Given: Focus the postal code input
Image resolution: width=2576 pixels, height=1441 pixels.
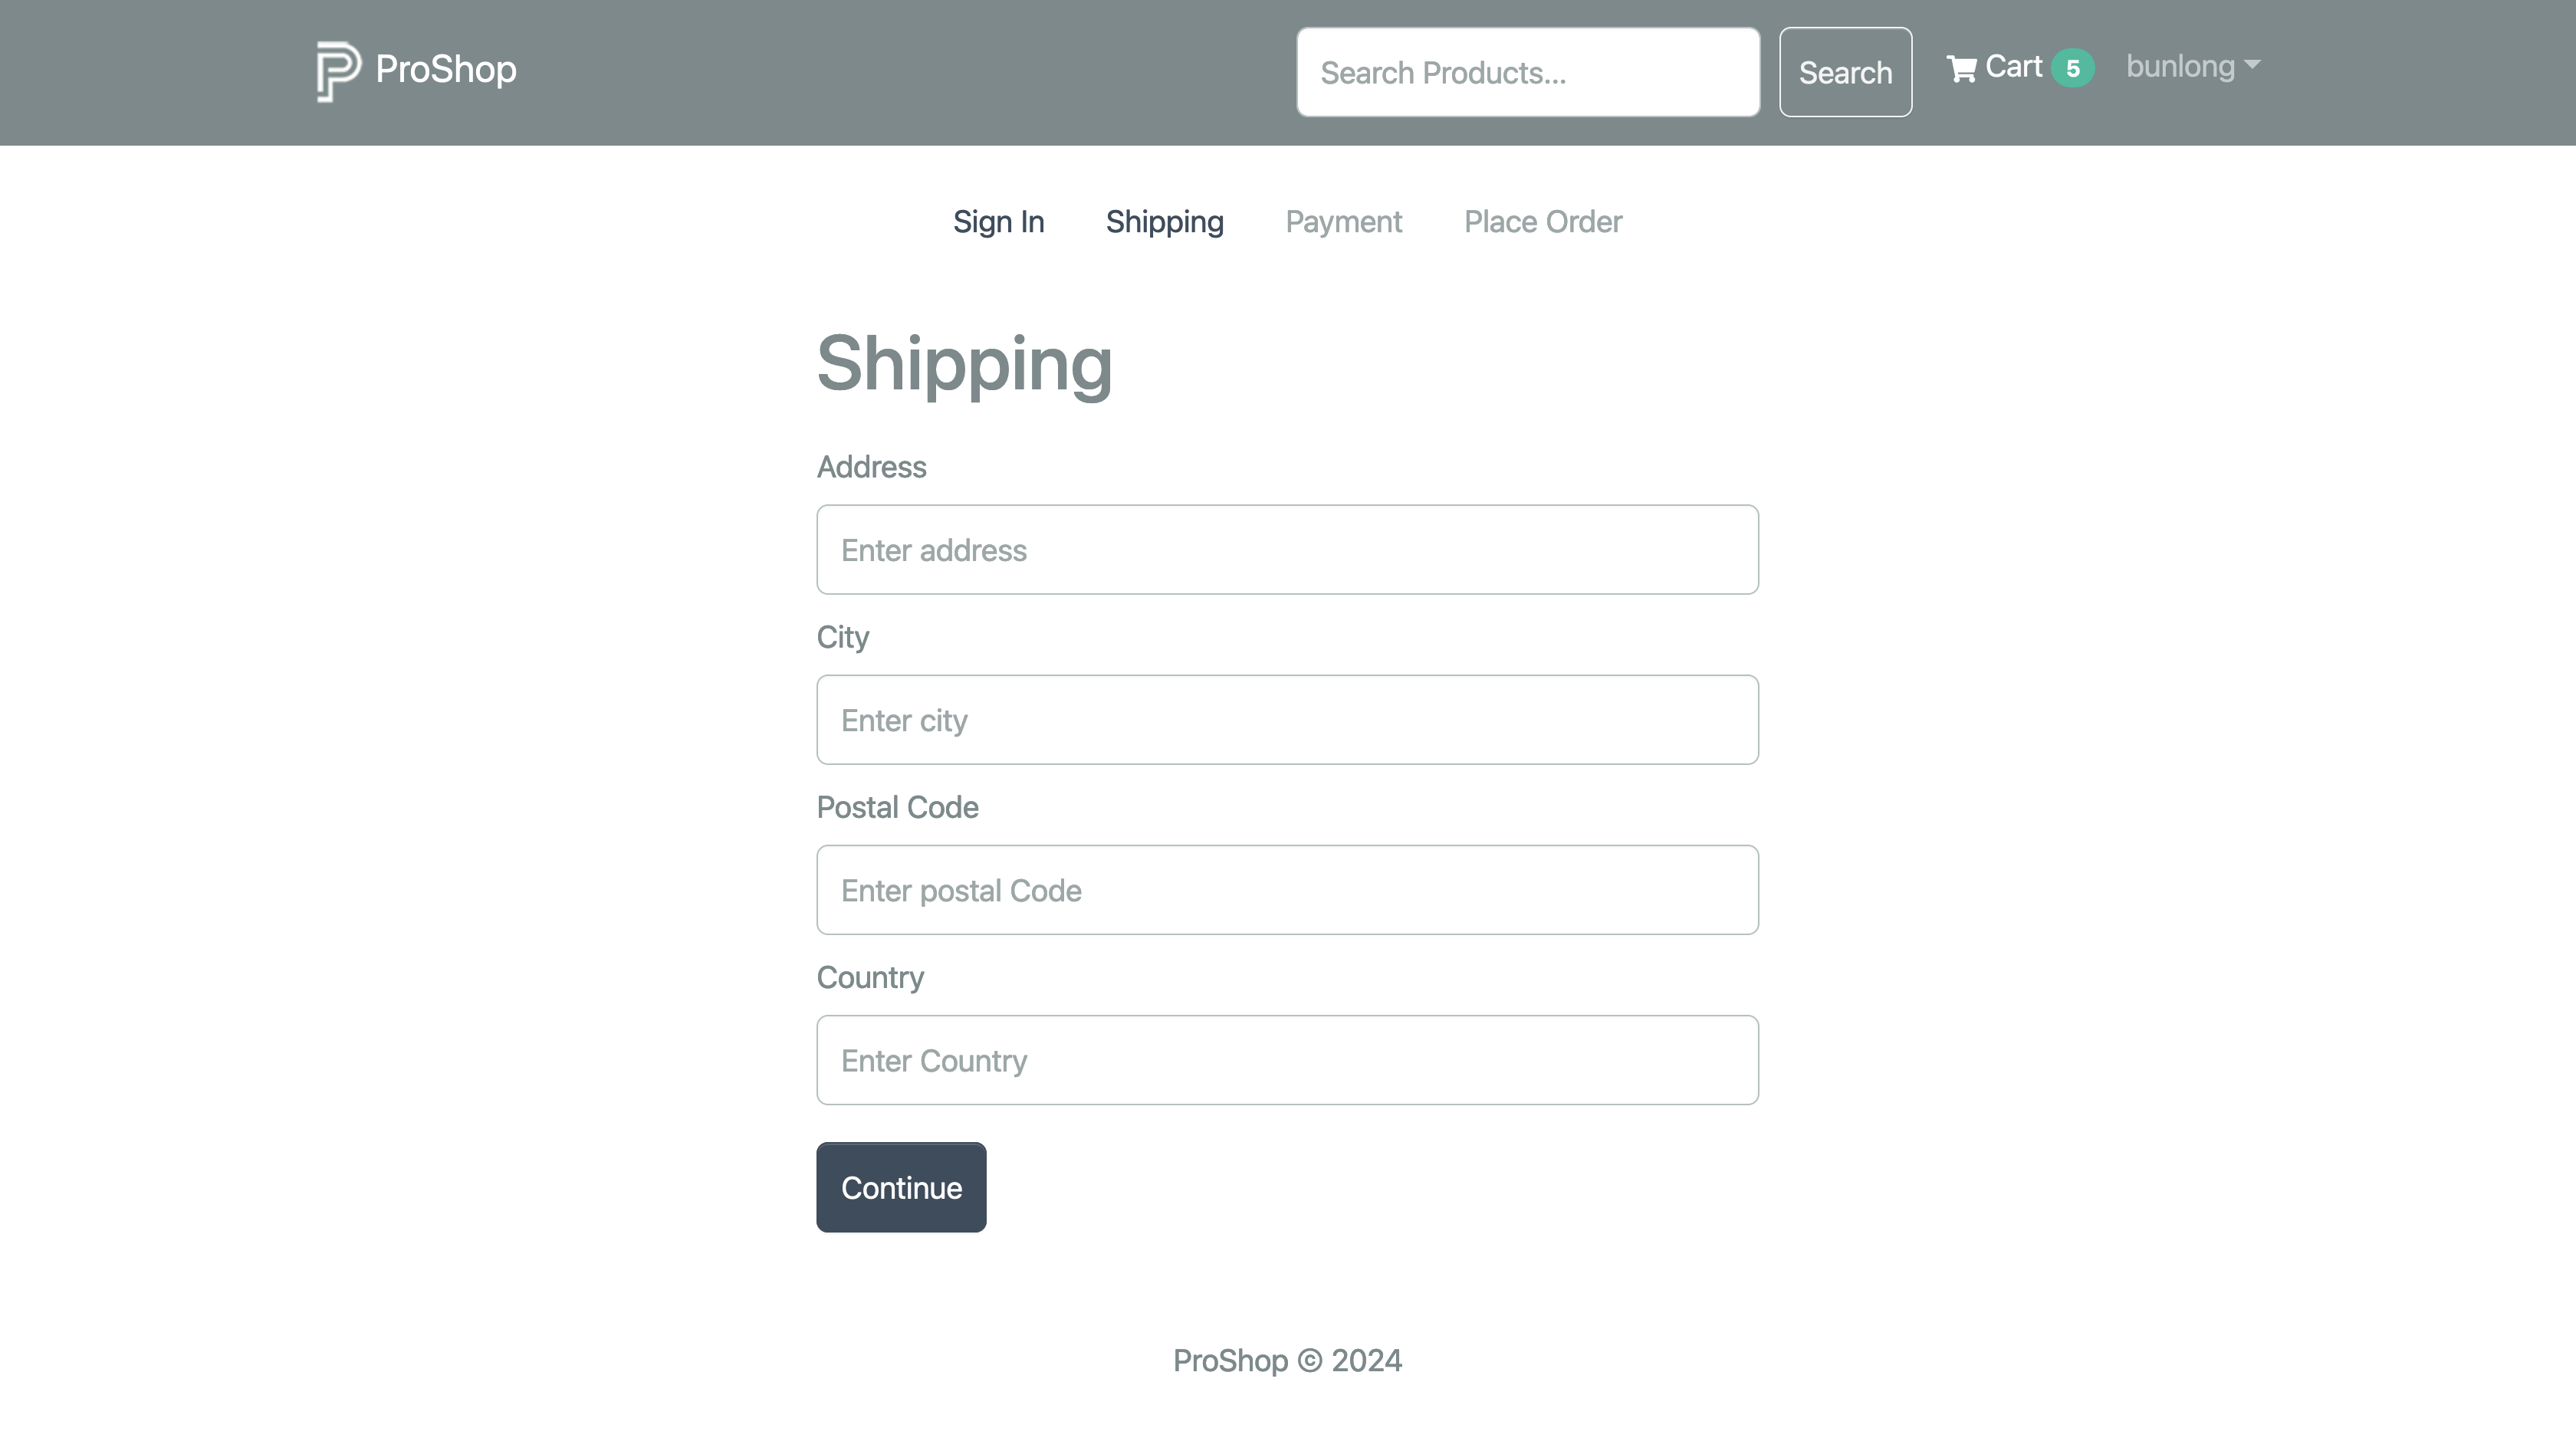Looking at the screenshot, I should [x=1287, y=889].
